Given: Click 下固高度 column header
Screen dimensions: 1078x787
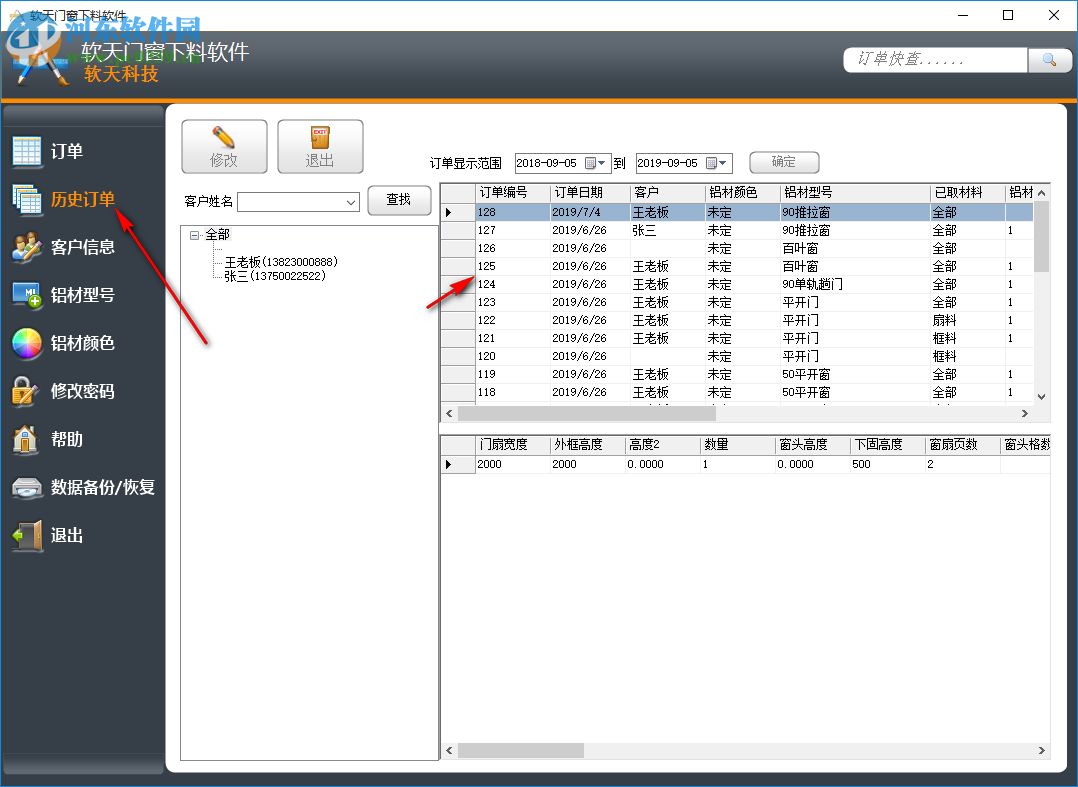Looking at the screenshot, I should [x=888, y=445].
